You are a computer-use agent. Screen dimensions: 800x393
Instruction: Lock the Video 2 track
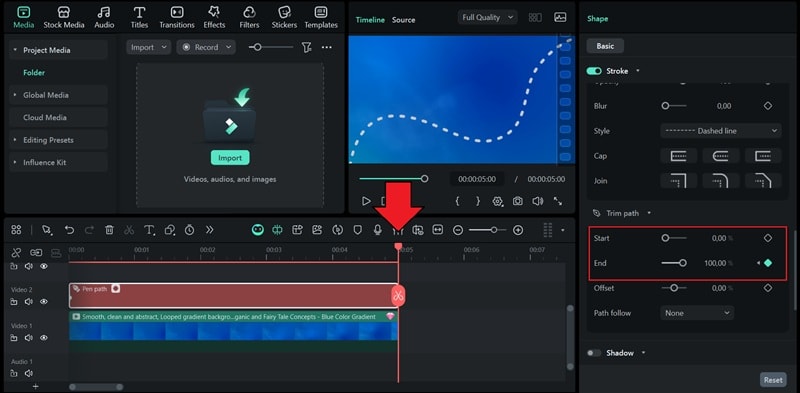tap(14, 302)
